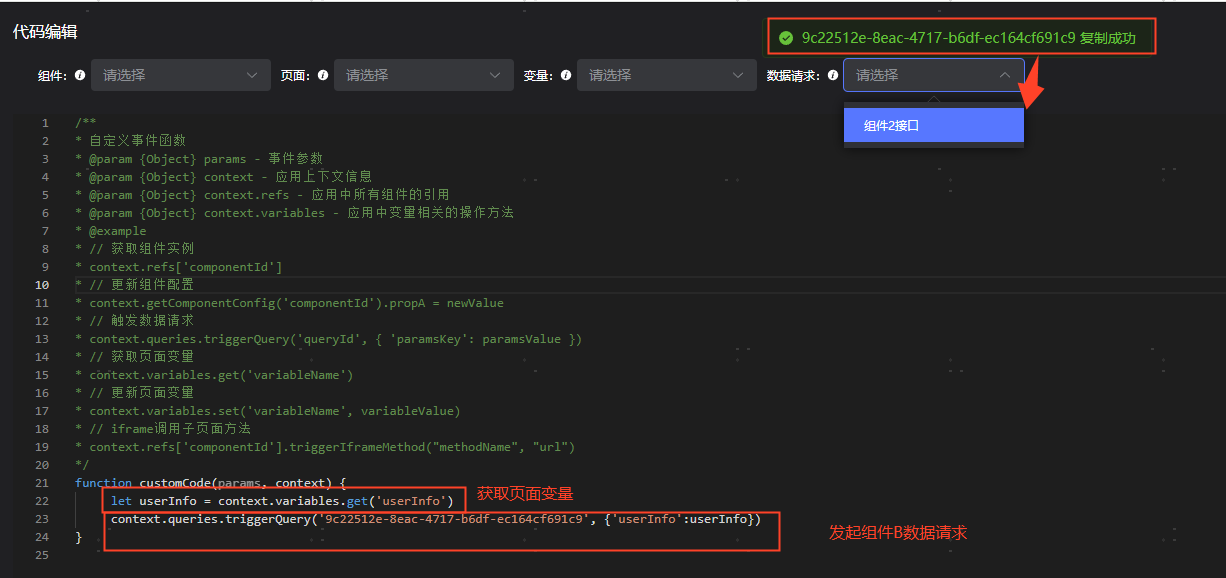Viewport: 1226px width, 578px height.
Task: Expand the 变量 请选择 dropdown
Action: pos(667,74)
